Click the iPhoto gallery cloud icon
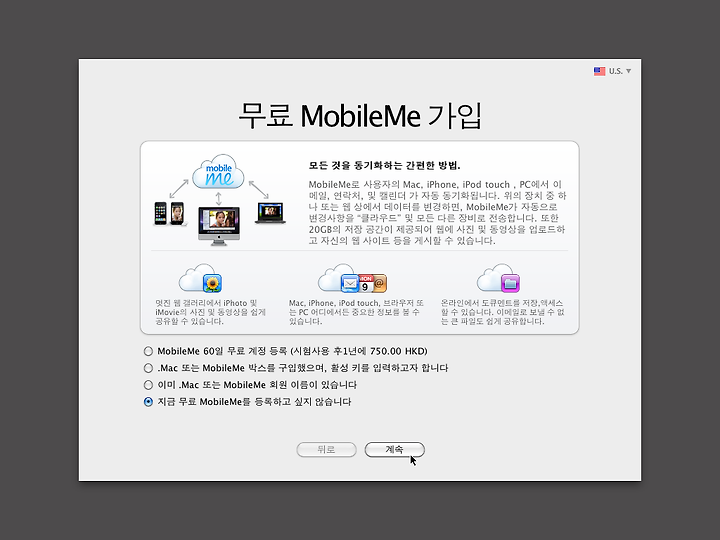 201,279
